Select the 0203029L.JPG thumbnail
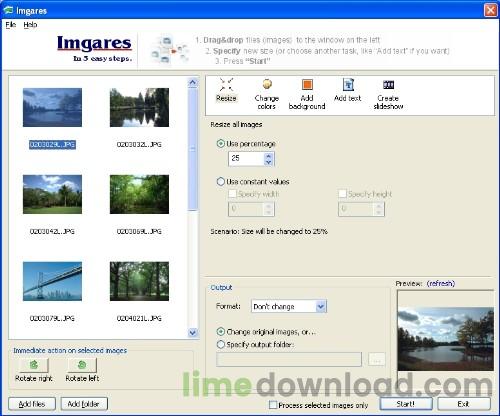Screen dimensions: 500x416 [x=52, y=107]
